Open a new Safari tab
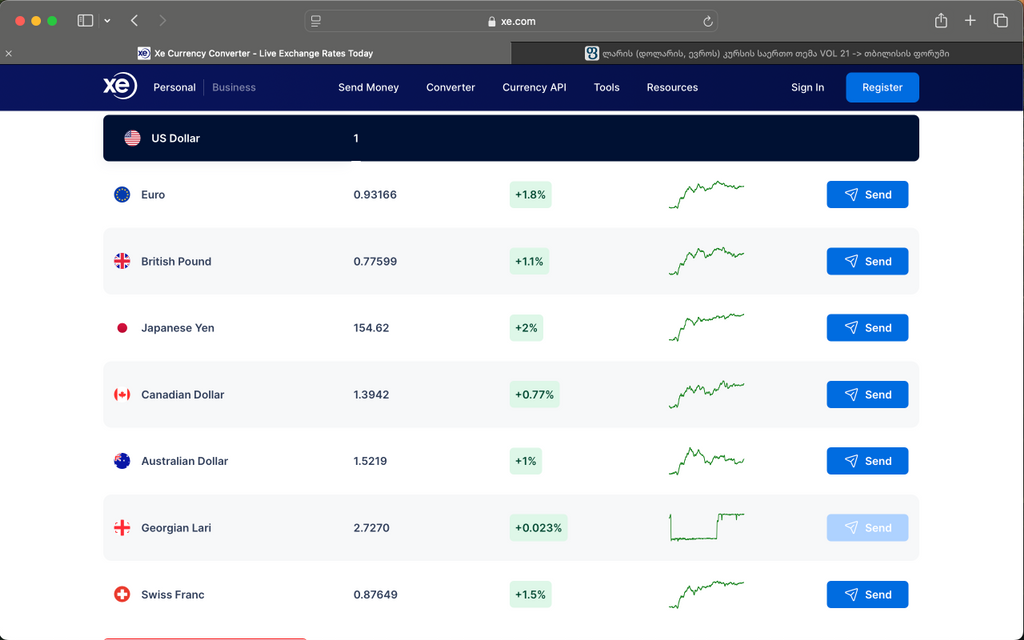1024x640 pixels. click(970, 21)
